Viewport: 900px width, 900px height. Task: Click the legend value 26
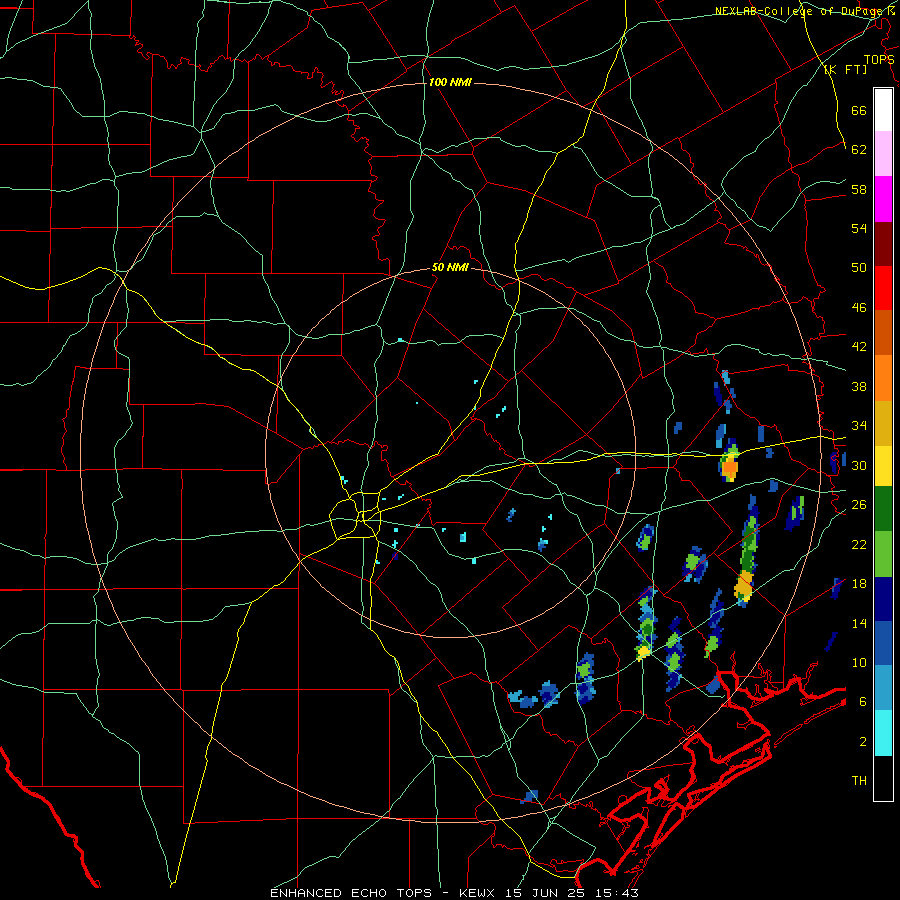[x=859, y=505]
